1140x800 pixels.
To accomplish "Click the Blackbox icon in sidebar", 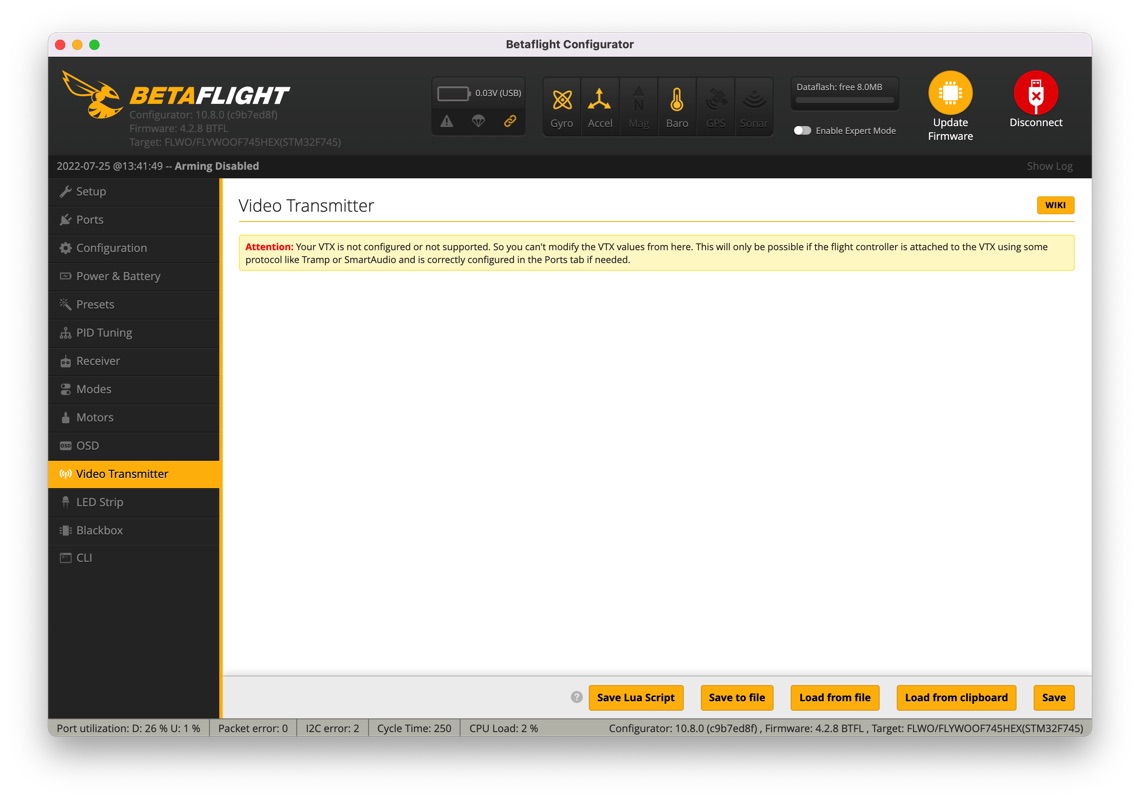I will pyautogui.click(x=65, y=530).
